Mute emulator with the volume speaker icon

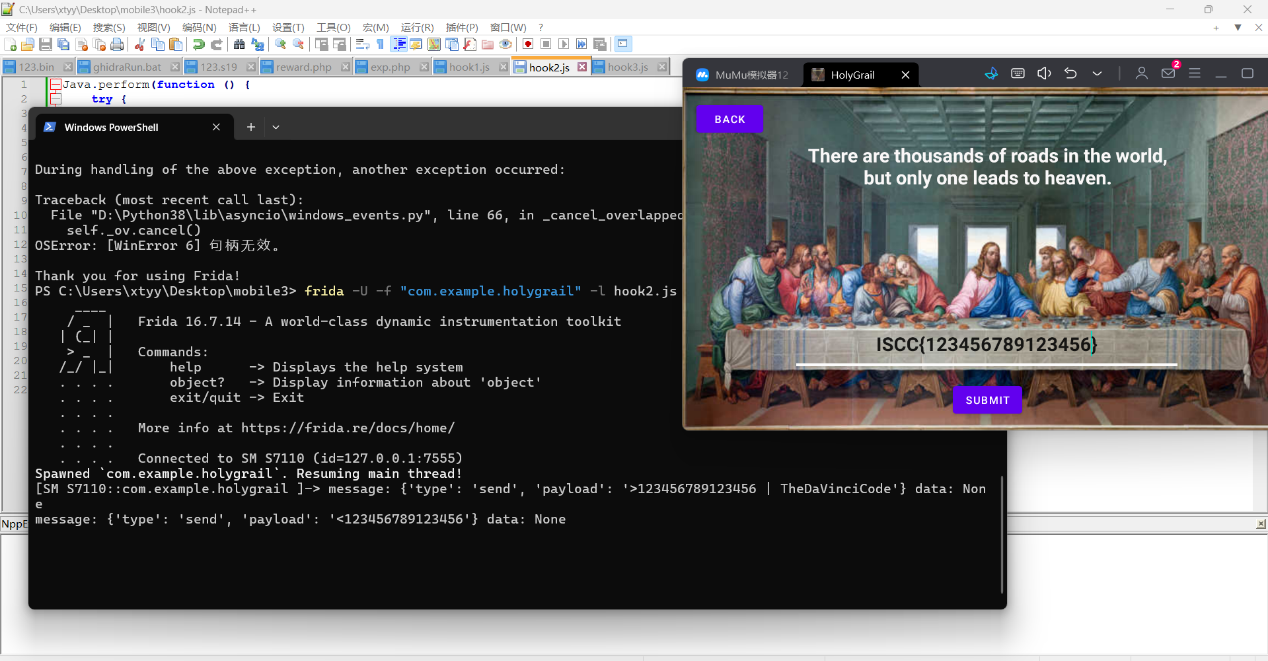coord(1044,74)
